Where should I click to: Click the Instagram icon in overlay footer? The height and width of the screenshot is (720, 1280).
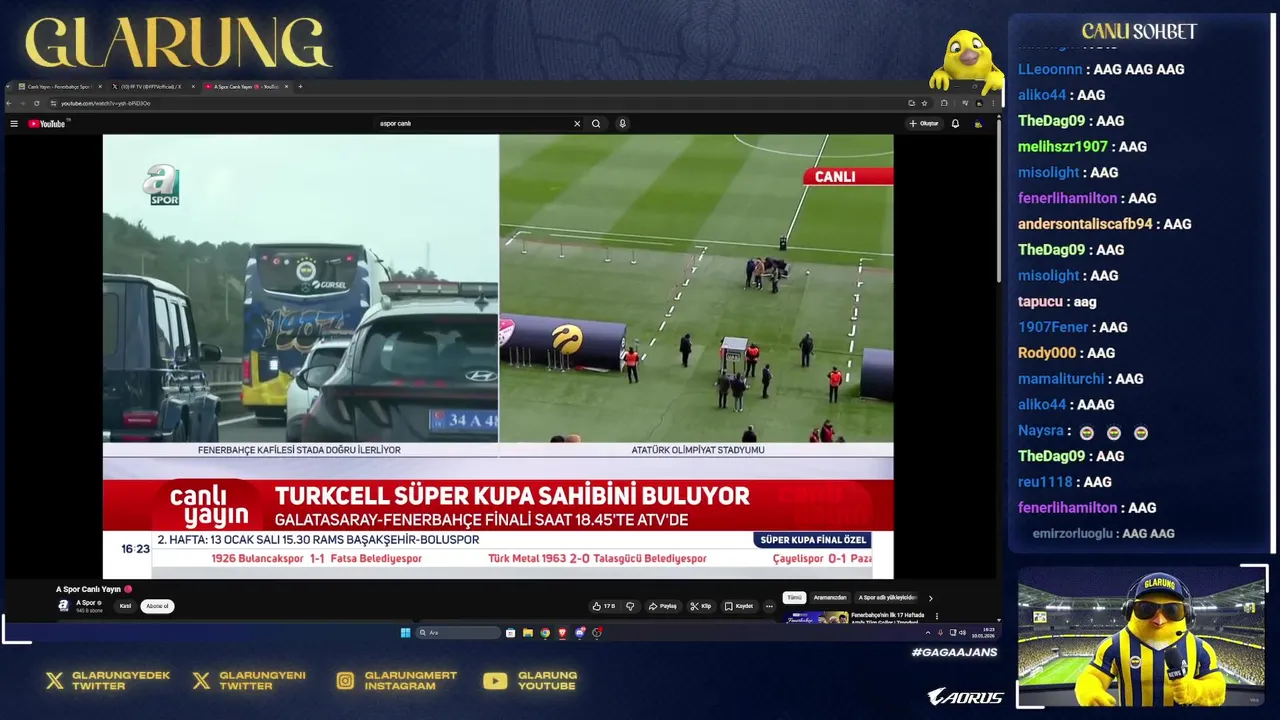coord(345,681)
